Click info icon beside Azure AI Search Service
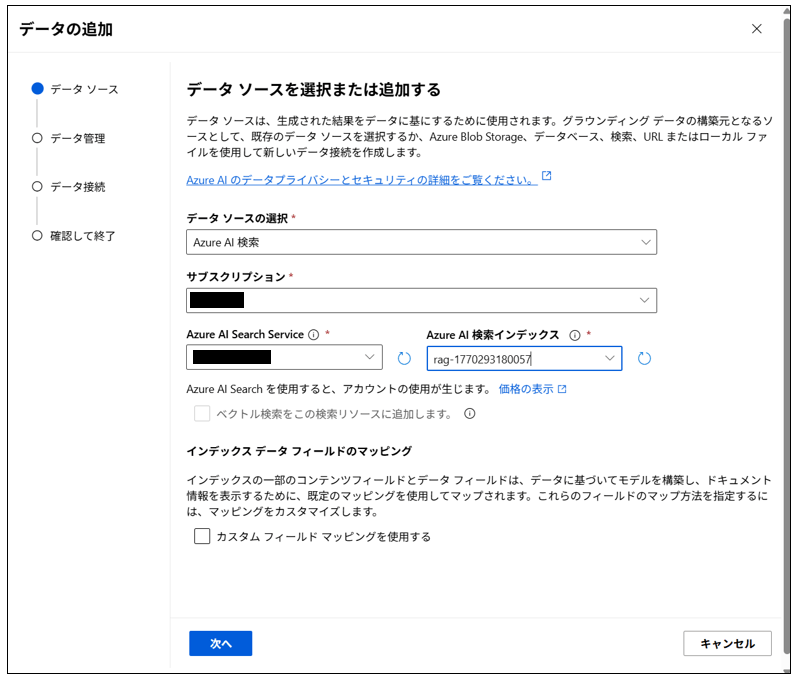Screen dimensions: 798x682 coord(313,335)
